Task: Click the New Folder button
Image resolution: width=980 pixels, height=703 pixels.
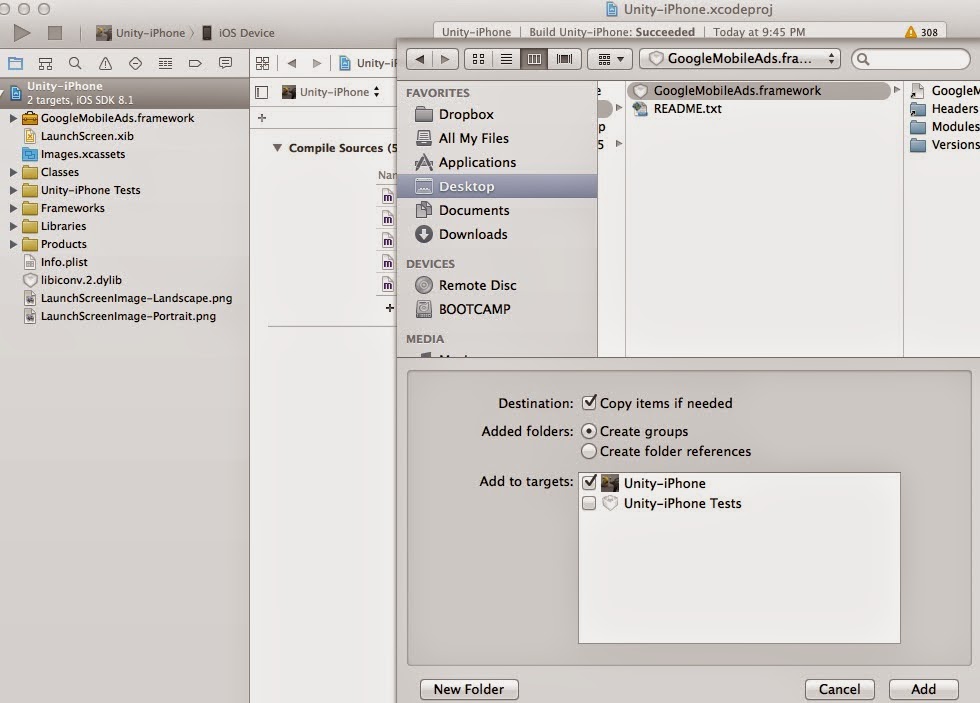Action: pyautogui.click(x=469, y=689)
